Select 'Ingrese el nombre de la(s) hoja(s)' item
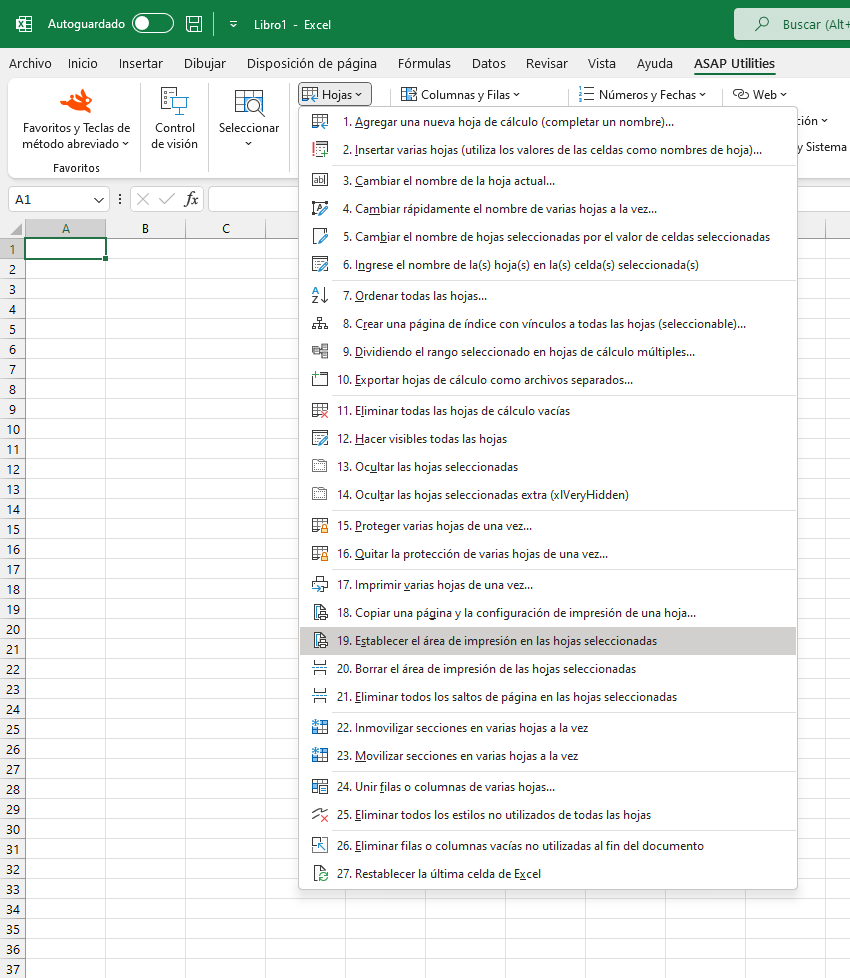Screen dimensions: 850x978 [x=548, y=264]
